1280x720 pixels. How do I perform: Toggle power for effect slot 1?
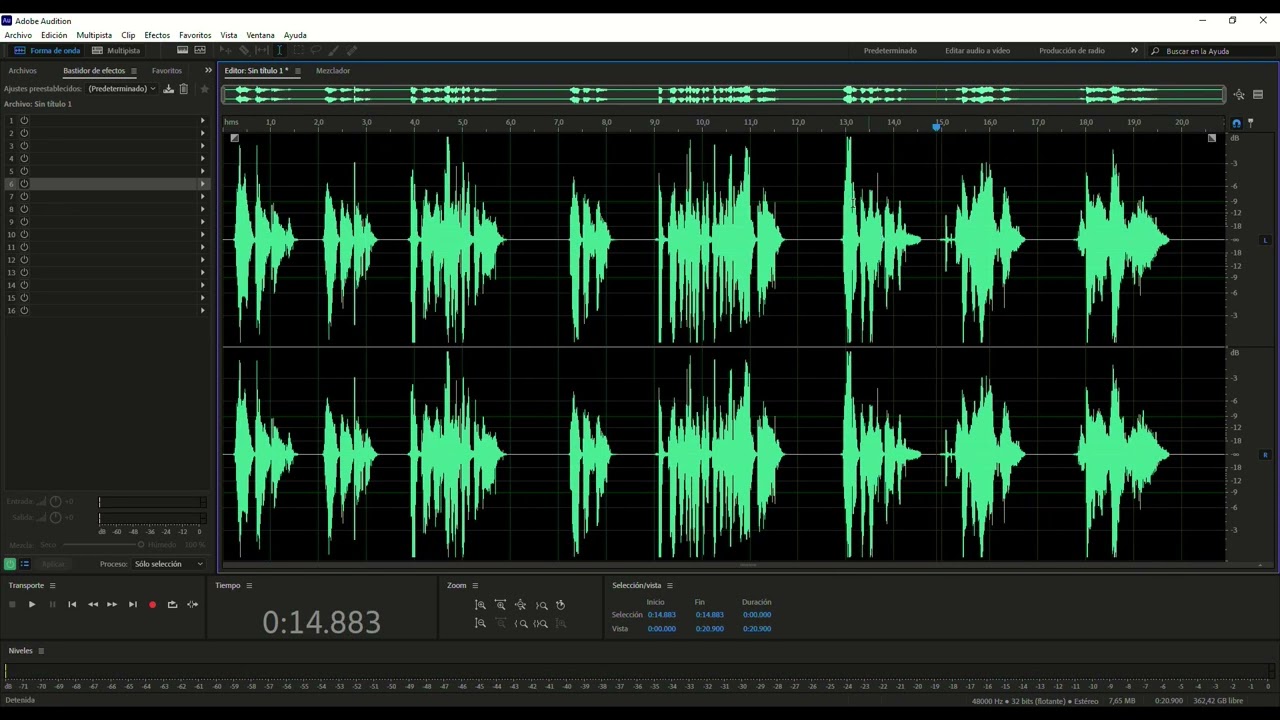pos(24,120)
